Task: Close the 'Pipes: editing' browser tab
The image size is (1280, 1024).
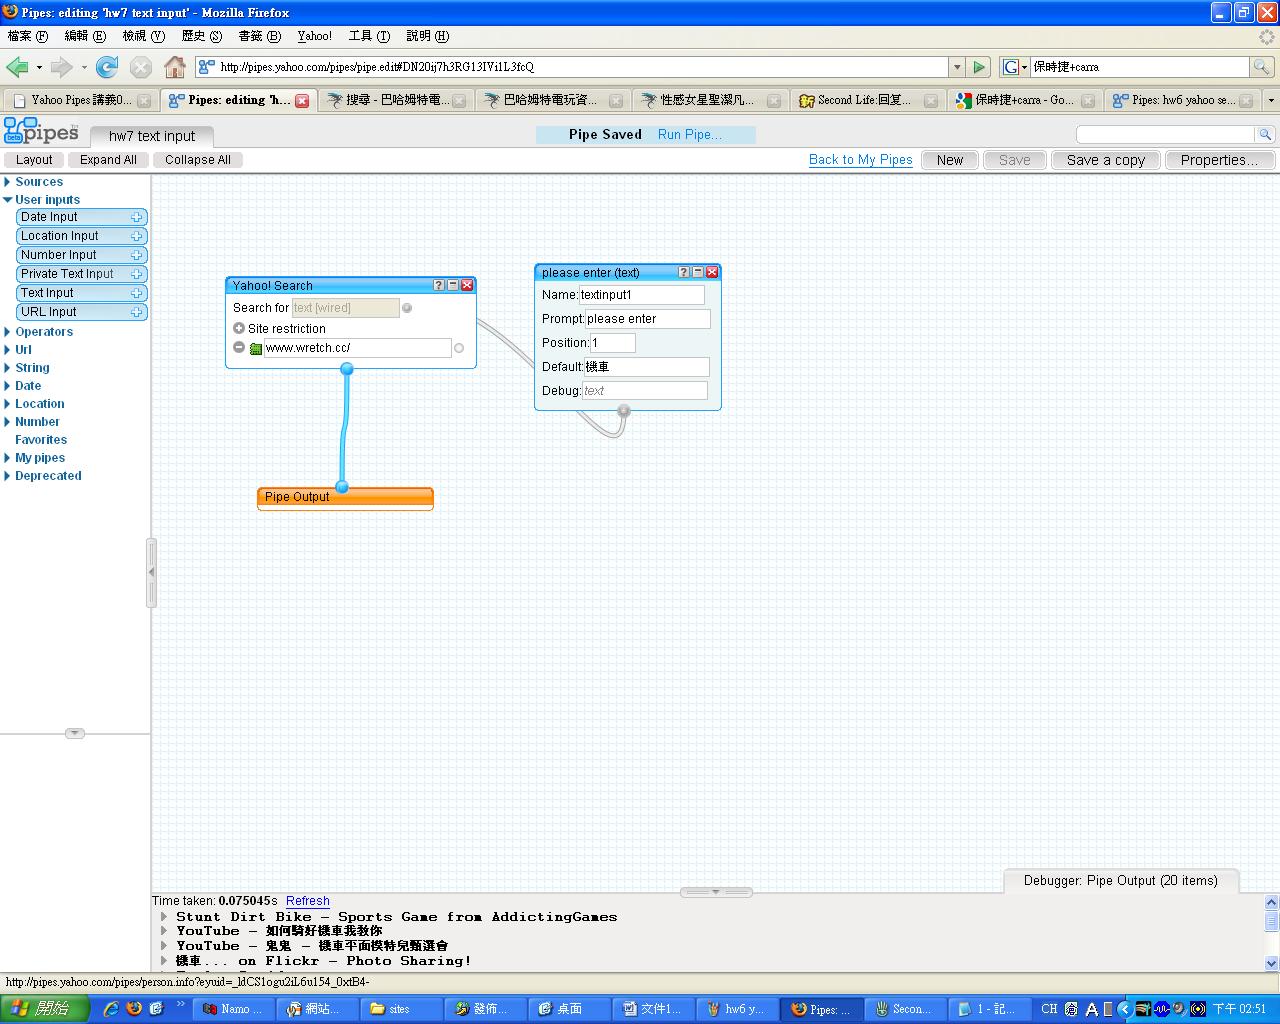Action: [302, 100]
